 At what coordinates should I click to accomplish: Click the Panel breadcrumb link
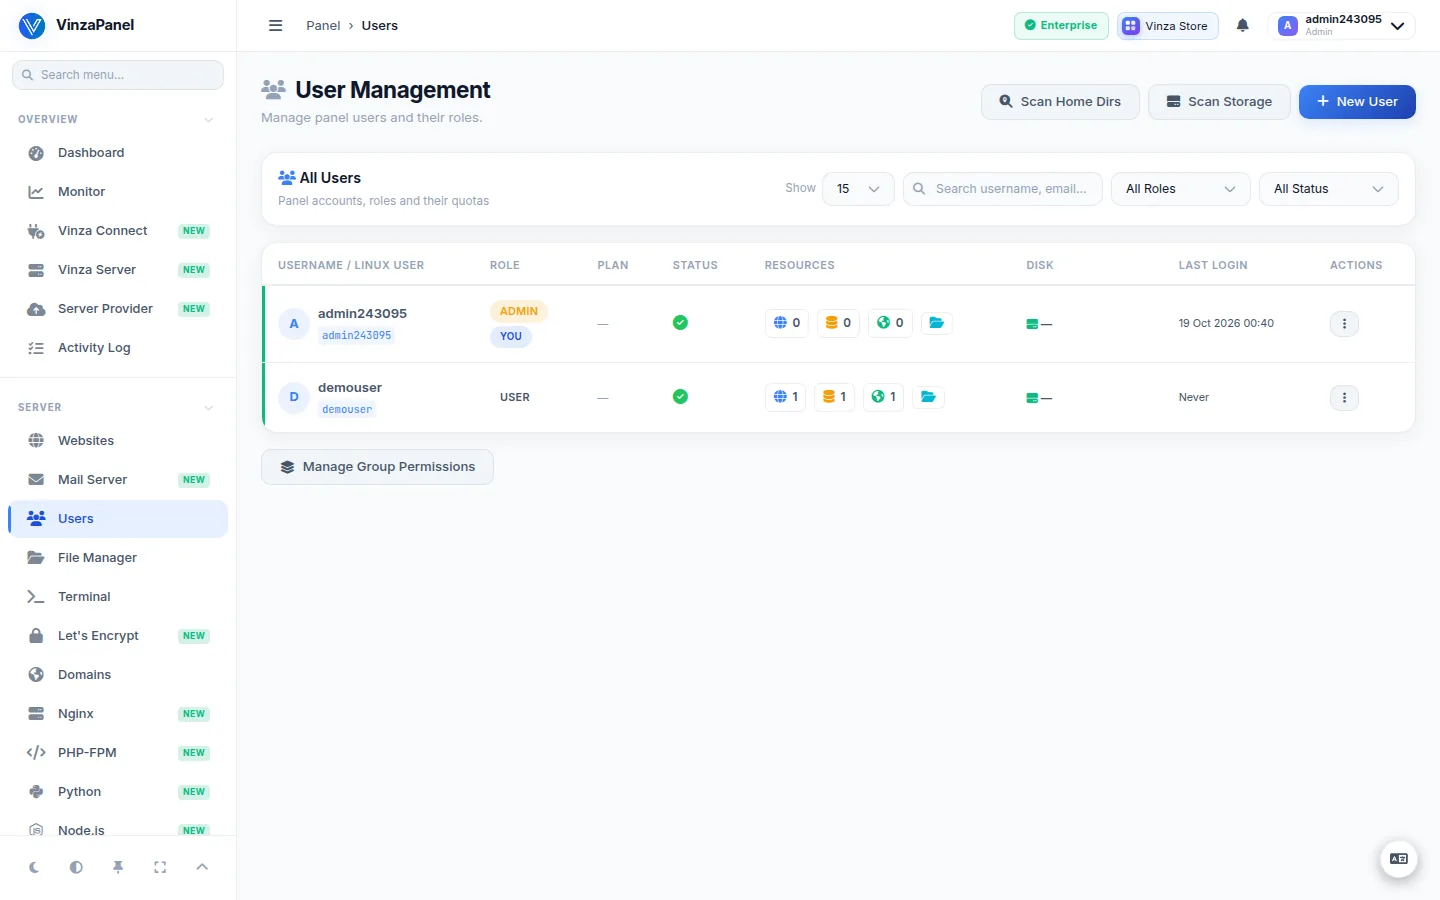tap(323, 26)
